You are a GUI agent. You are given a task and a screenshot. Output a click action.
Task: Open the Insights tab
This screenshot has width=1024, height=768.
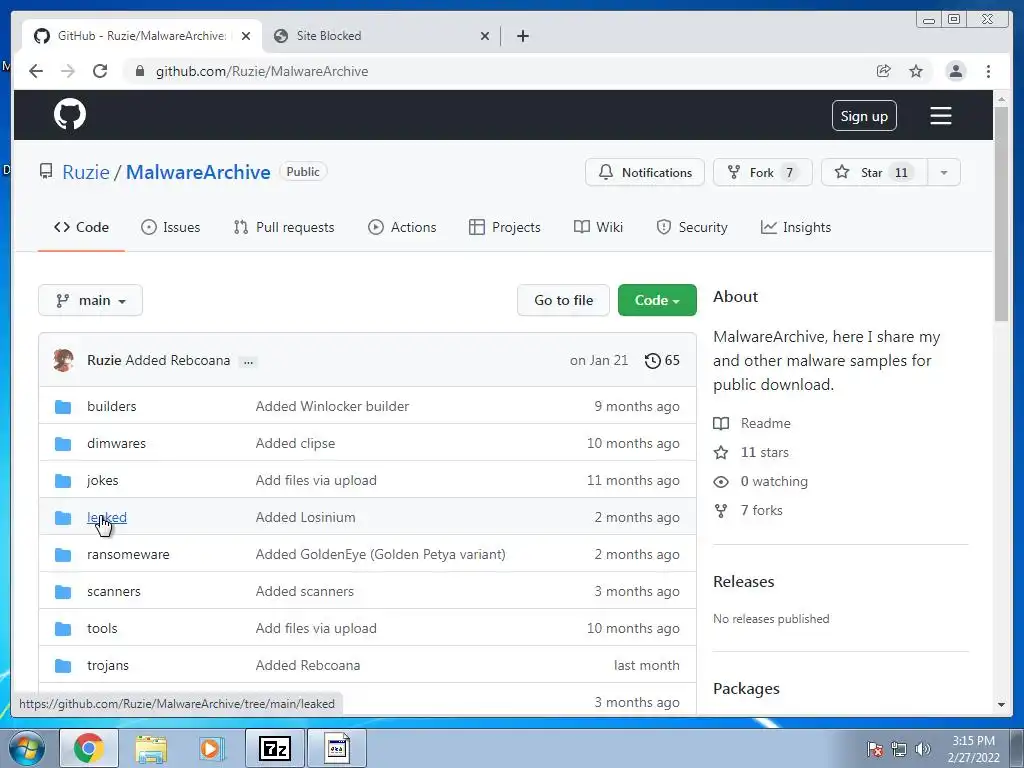(795, 227)
